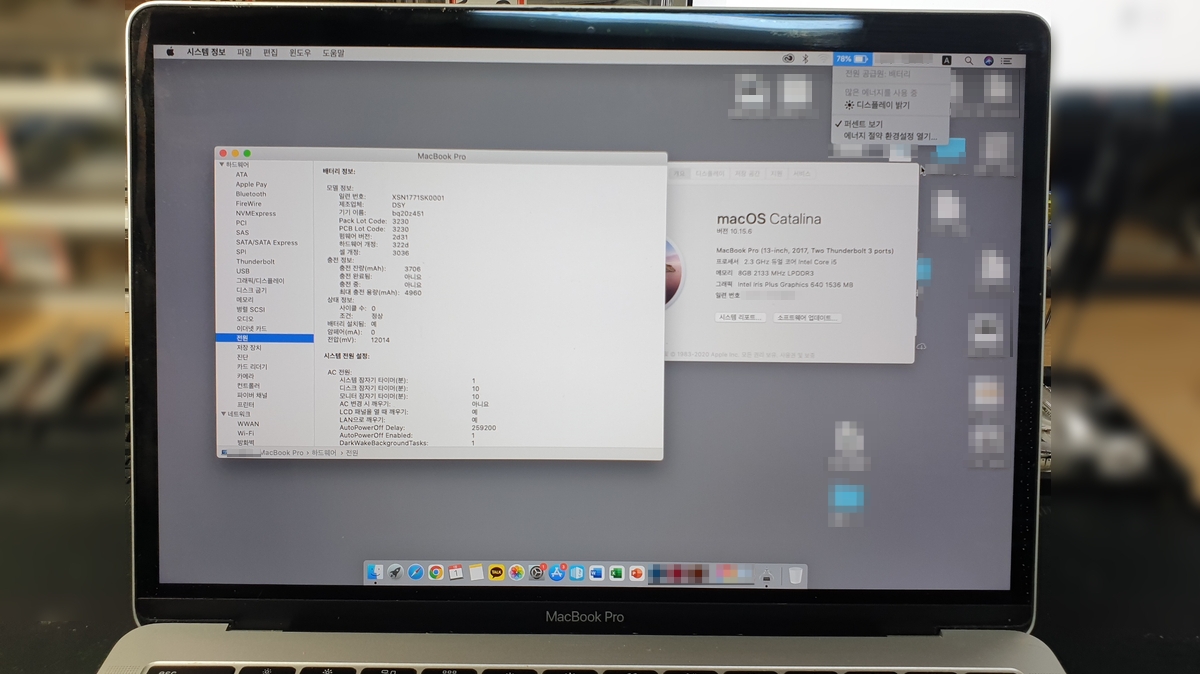Select 카메라 in sidebar
Screen dimensions: 1200x674
[x=245, y=376]
